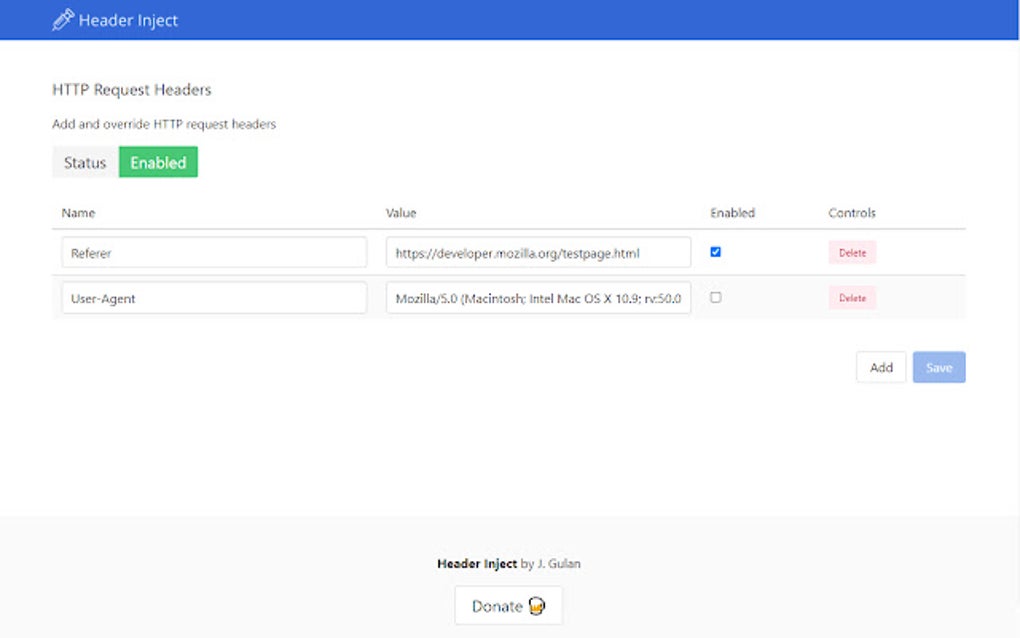Save the header changes
Image resolution: width=1020 pixels, height=638 pixels.
click(x=938, y=368)
